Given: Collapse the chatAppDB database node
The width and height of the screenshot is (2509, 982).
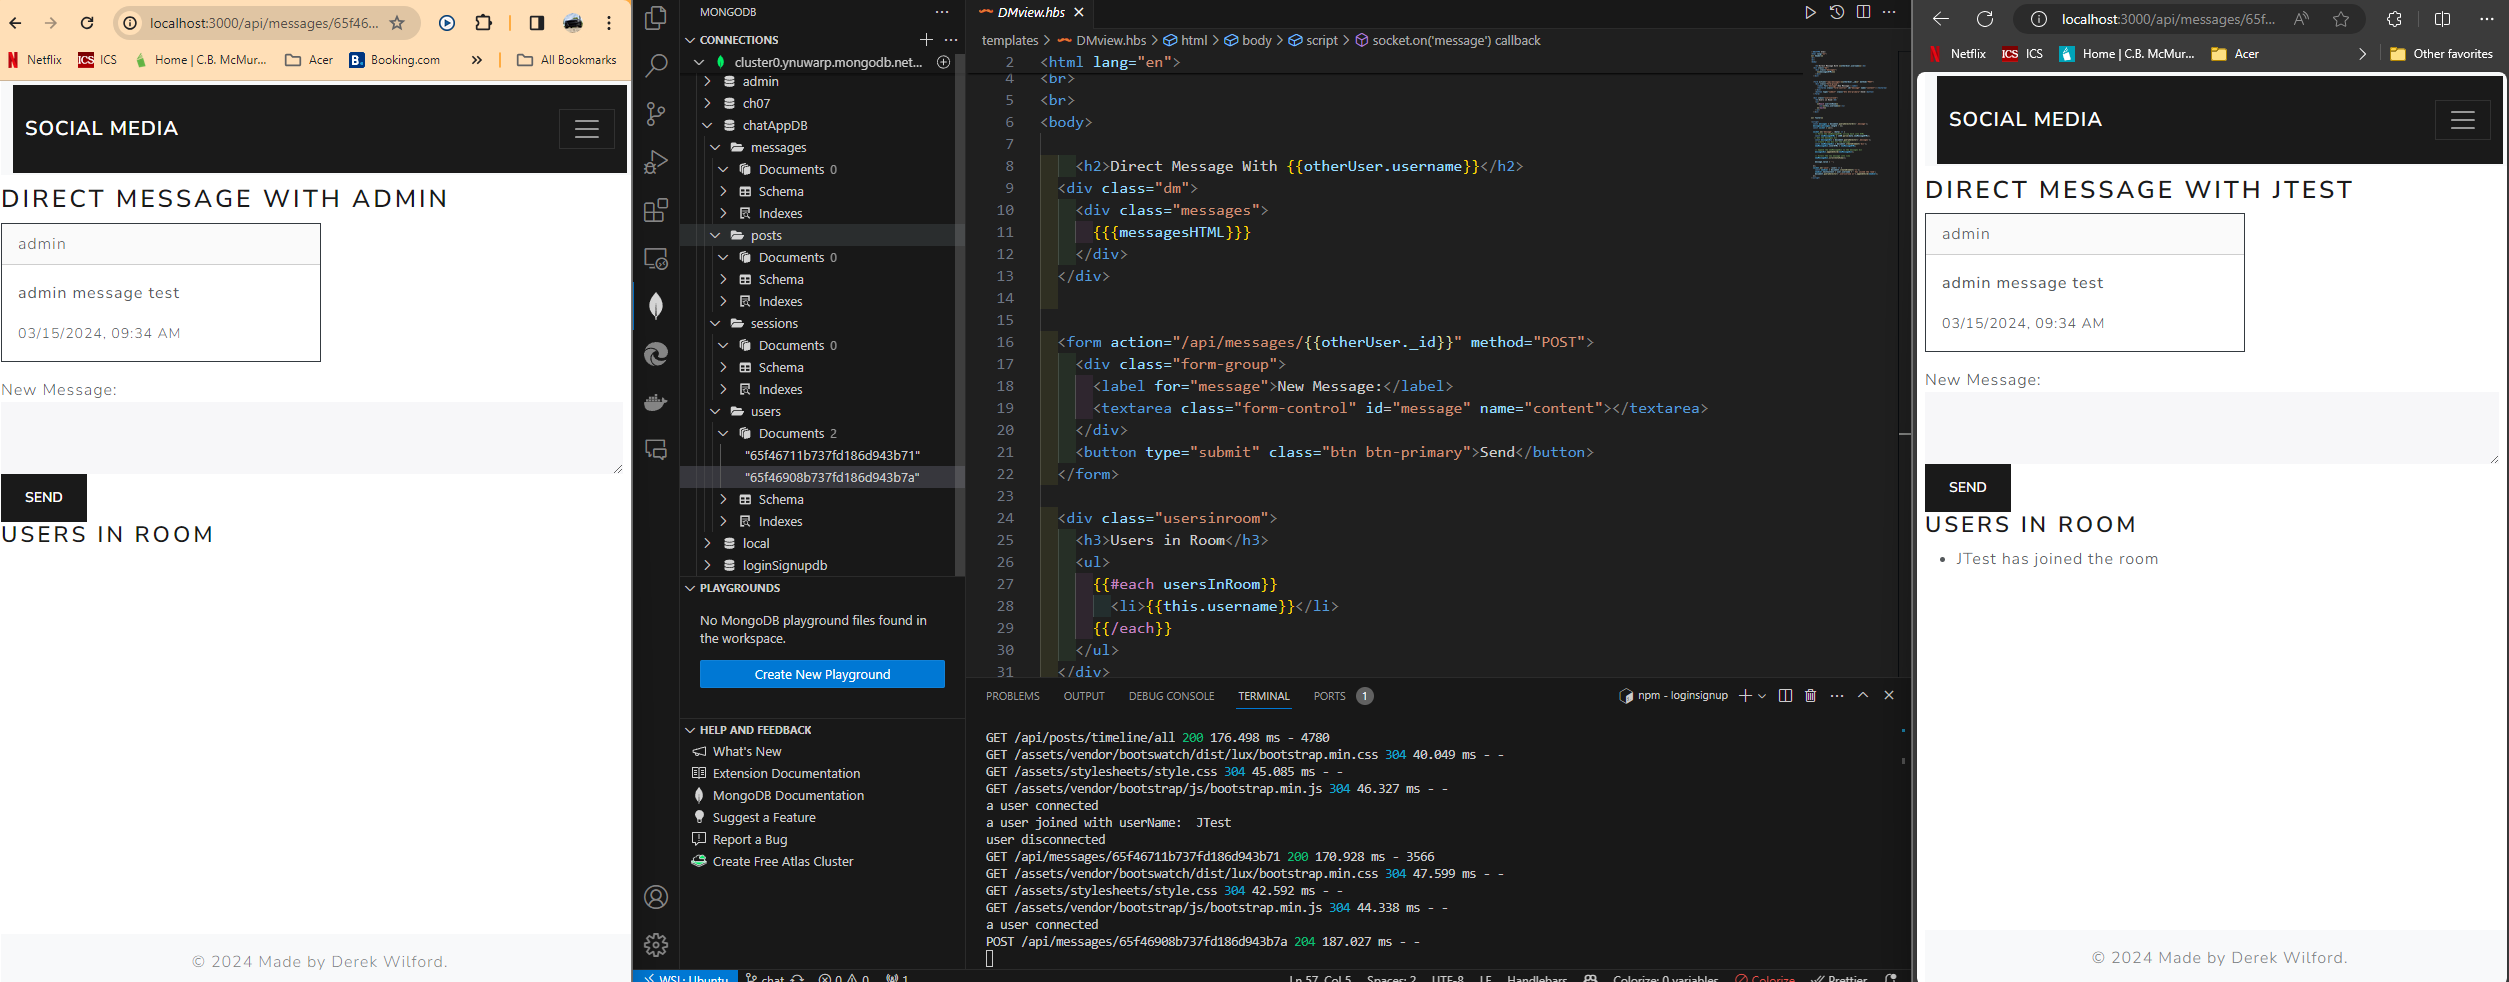Looking at the screenshot, I should coord(708,125).
